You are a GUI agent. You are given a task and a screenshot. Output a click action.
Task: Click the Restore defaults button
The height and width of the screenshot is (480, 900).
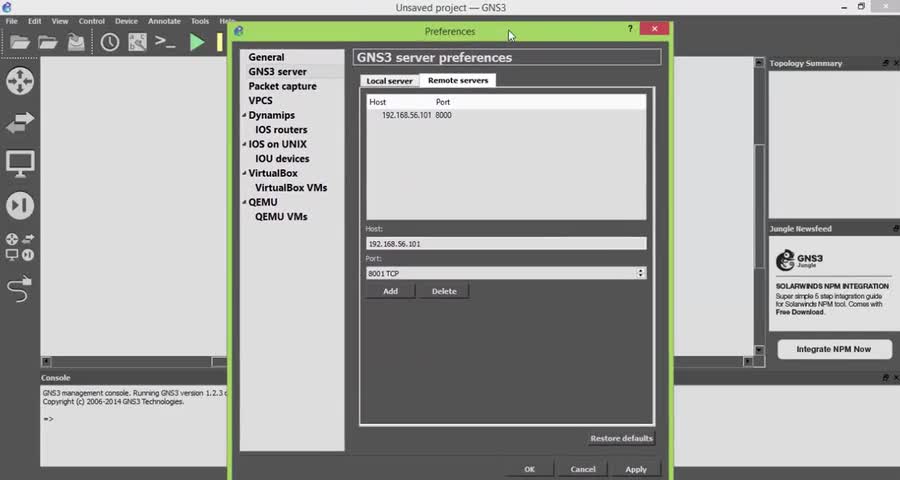pyautogui.click(x=621, y=438)
